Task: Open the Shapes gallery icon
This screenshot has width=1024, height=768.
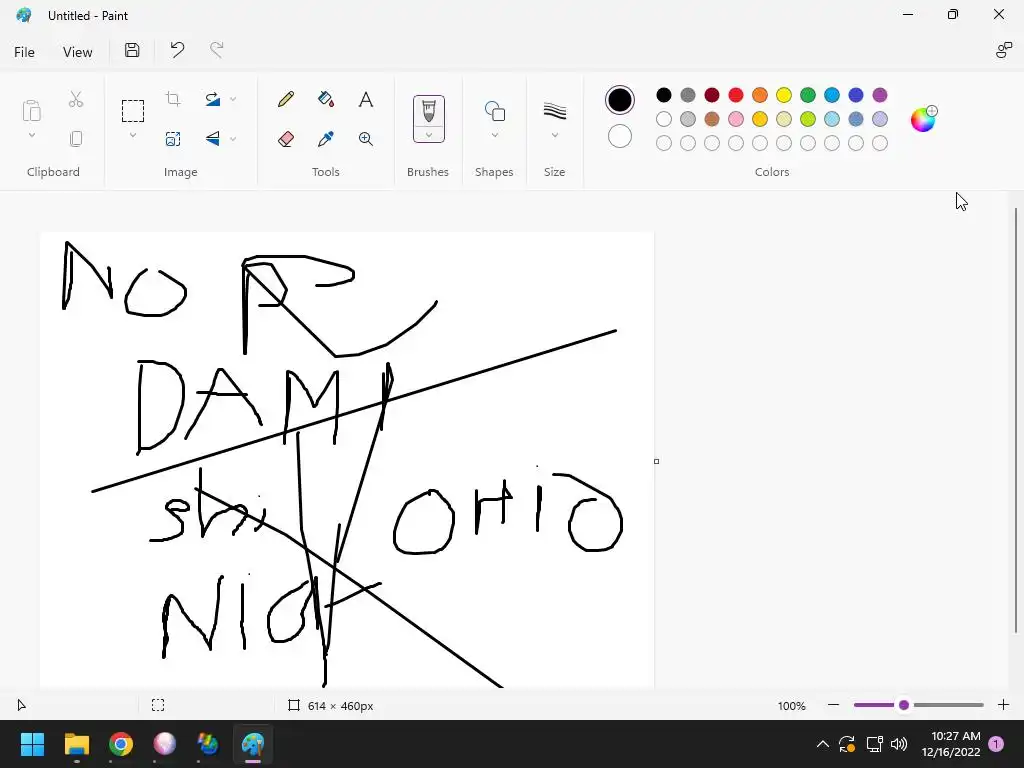Action: point(494,111)
